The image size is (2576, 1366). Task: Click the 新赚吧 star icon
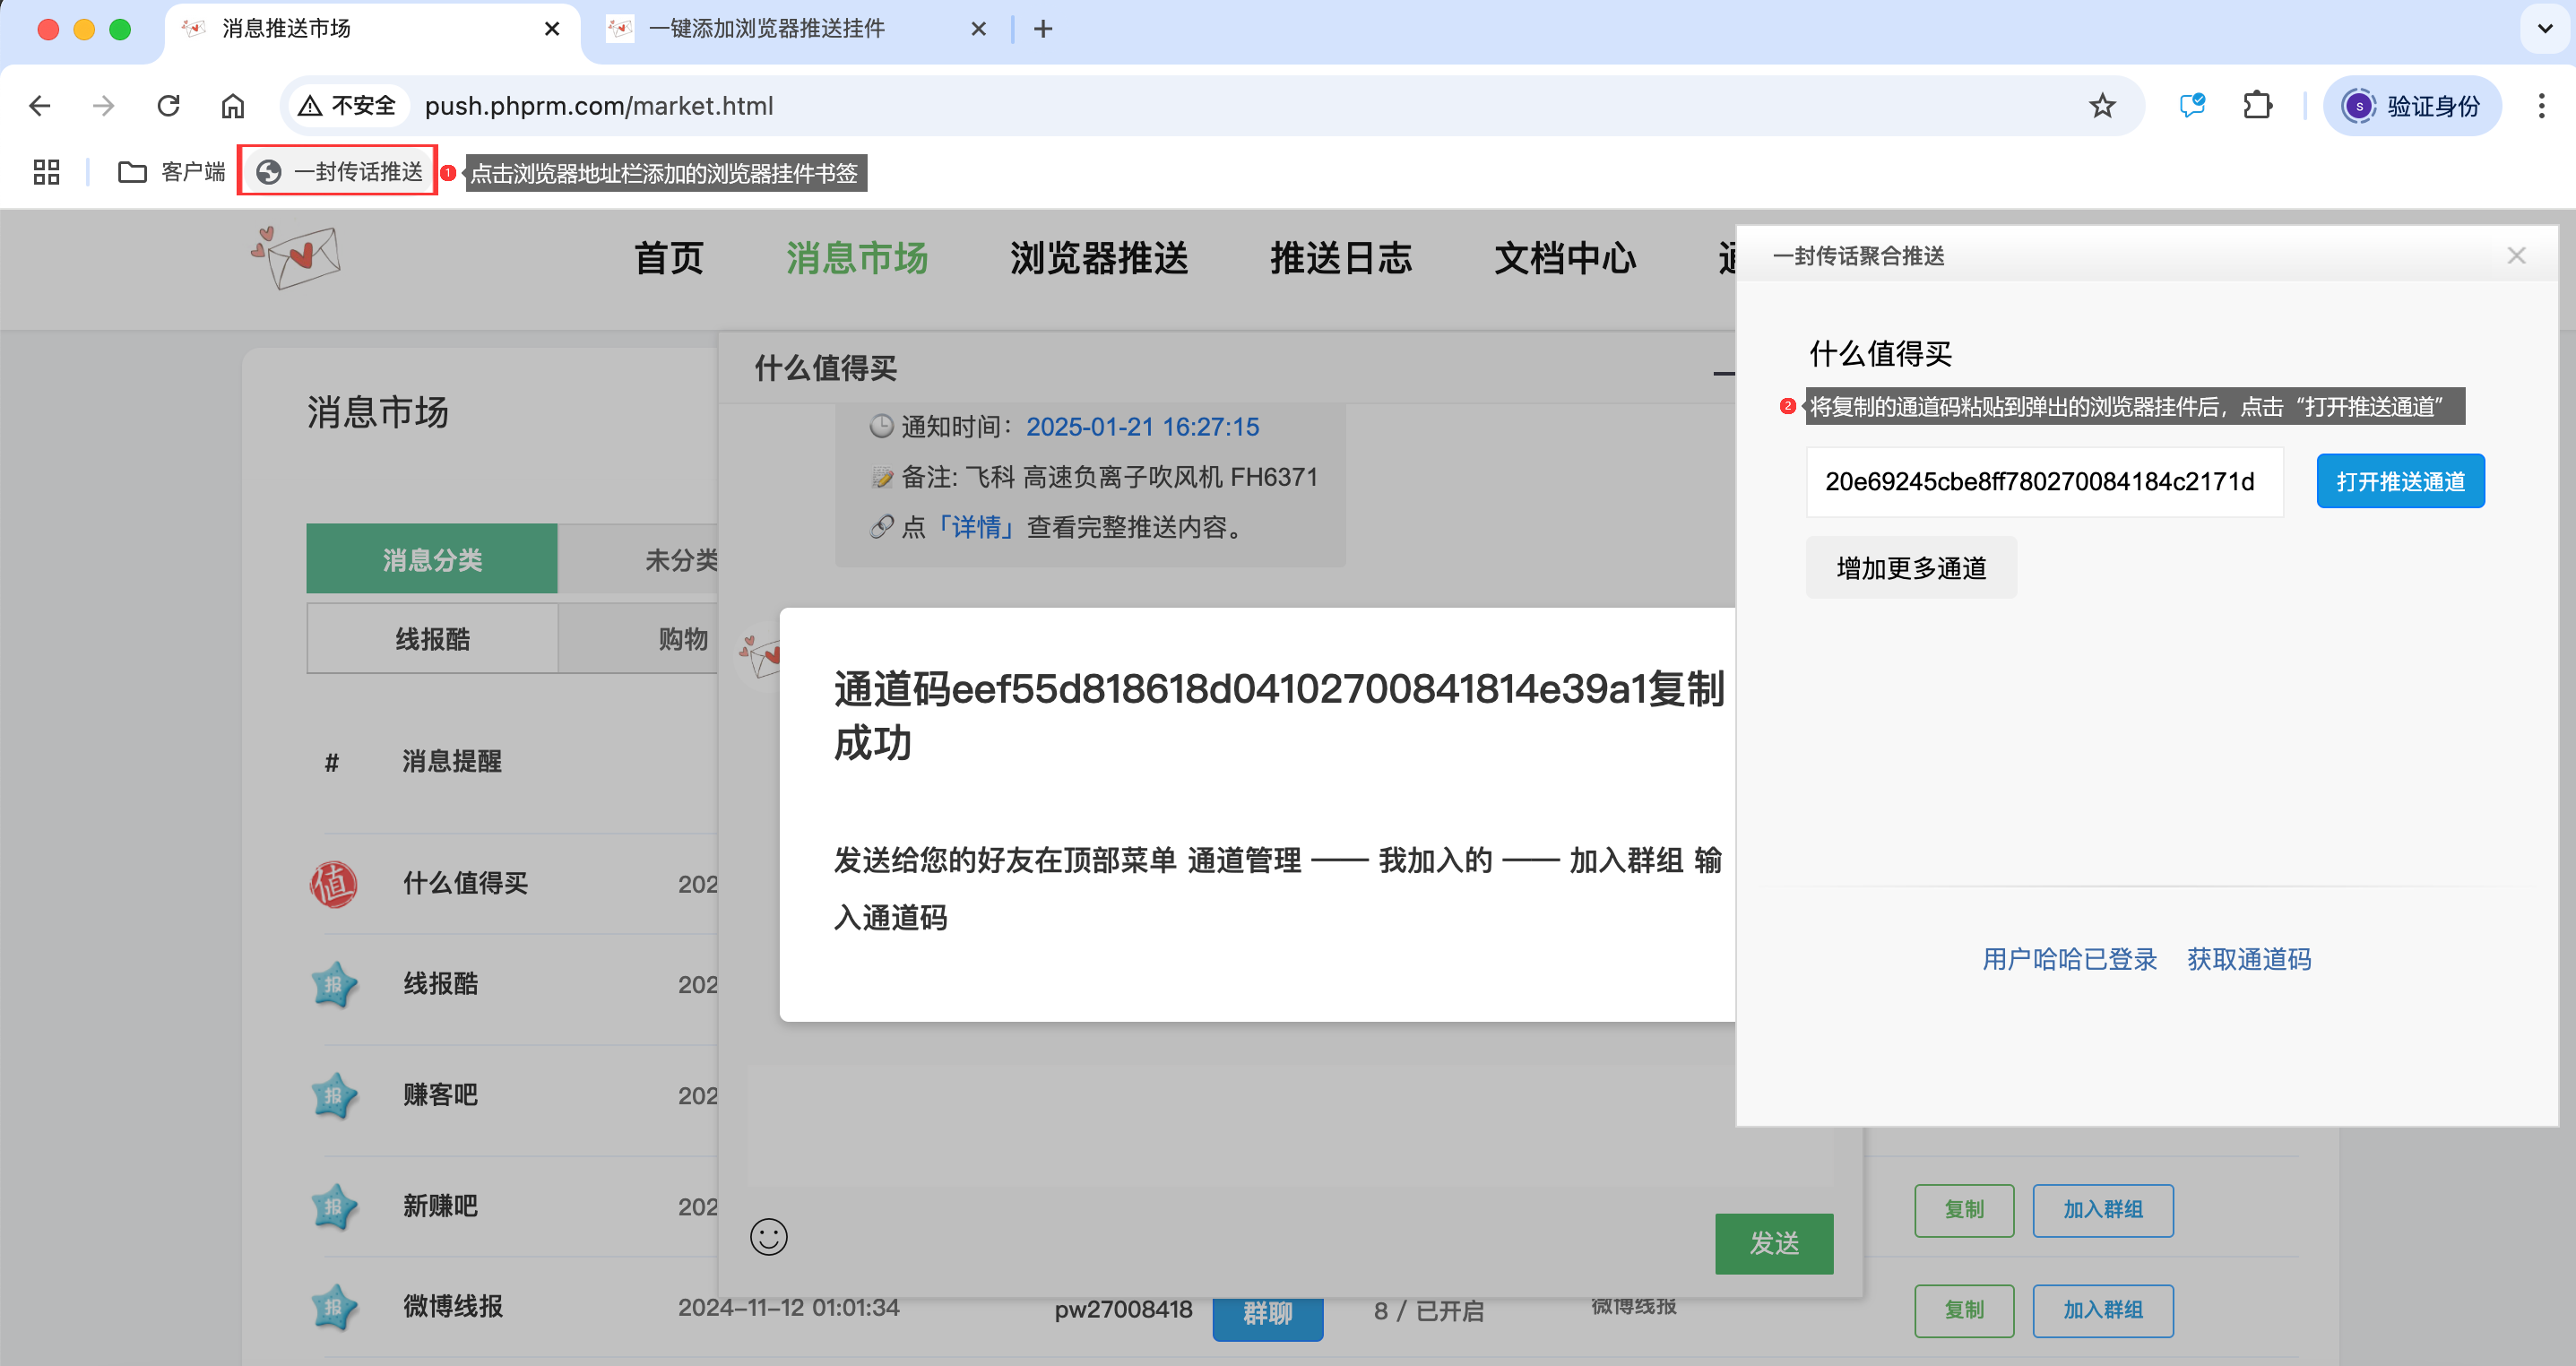coord(333,1206)
